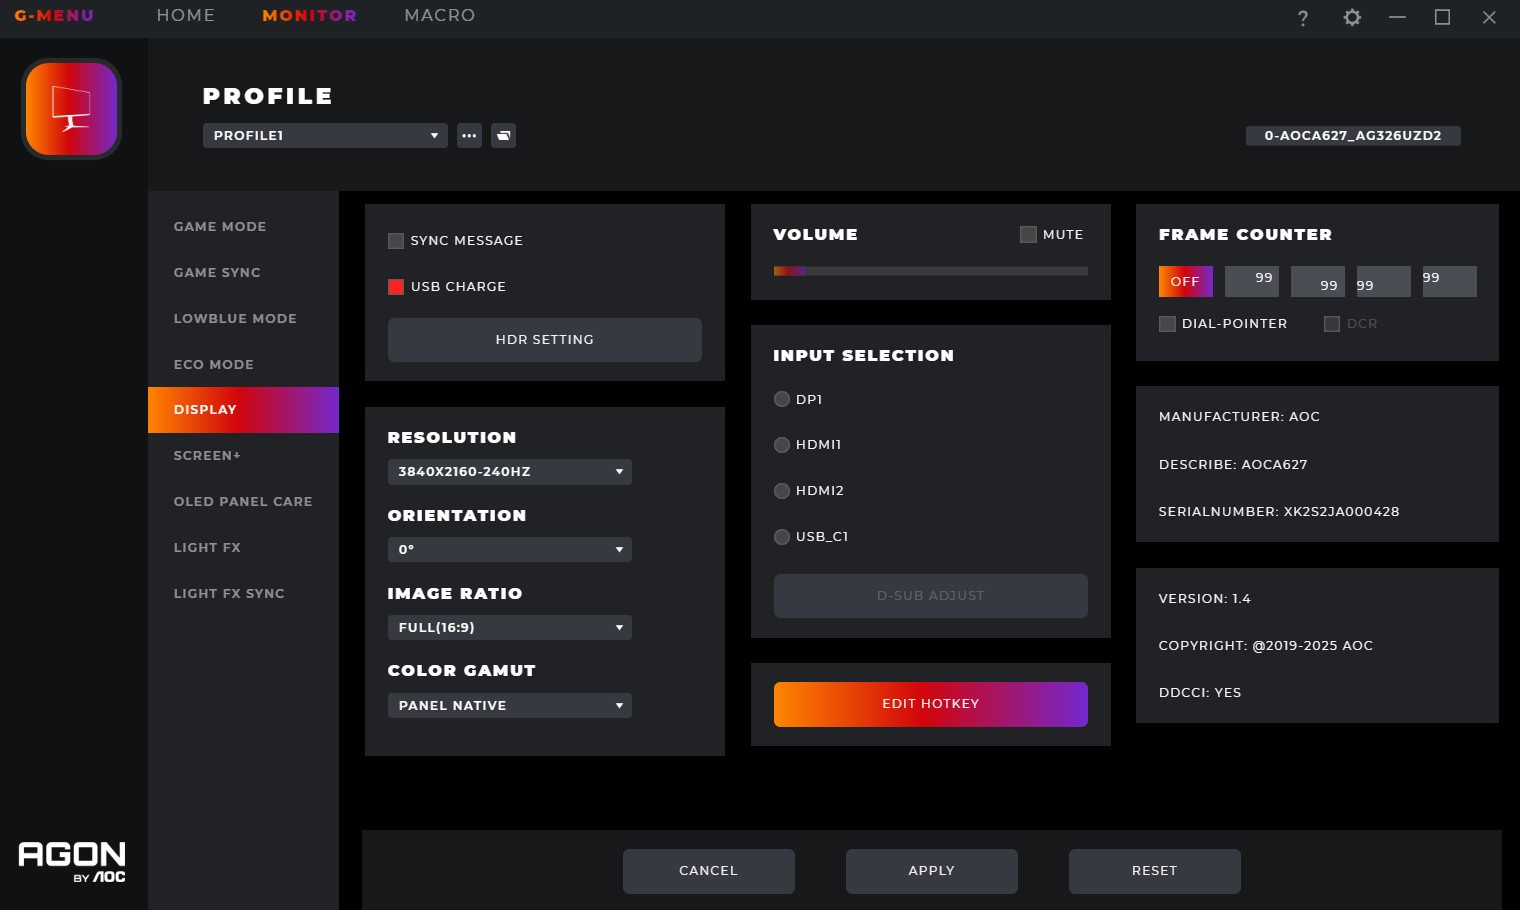
Task: Select Frame Counter top-left position box
Action: pyautogui.click(x=1450, y=281)
